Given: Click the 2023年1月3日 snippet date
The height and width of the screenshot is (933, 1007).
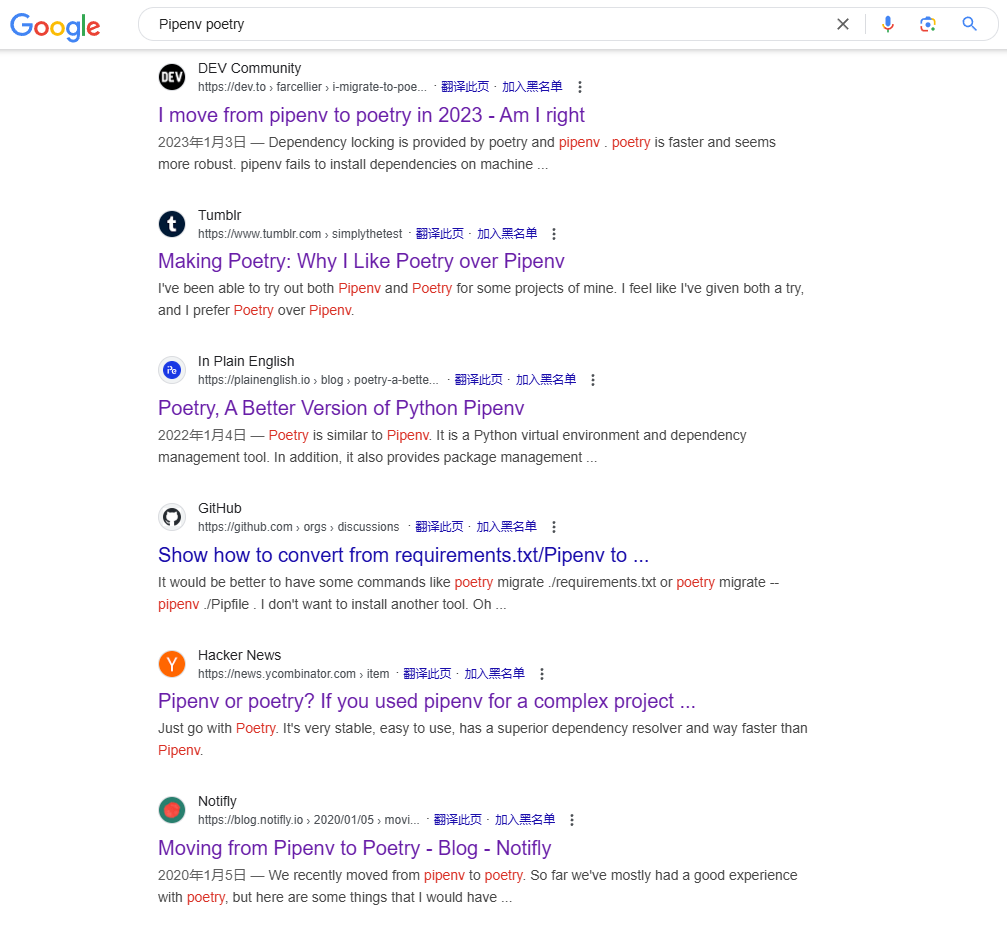Looking at the screenshot, I should pyautogui.click(x=202, y=143).
